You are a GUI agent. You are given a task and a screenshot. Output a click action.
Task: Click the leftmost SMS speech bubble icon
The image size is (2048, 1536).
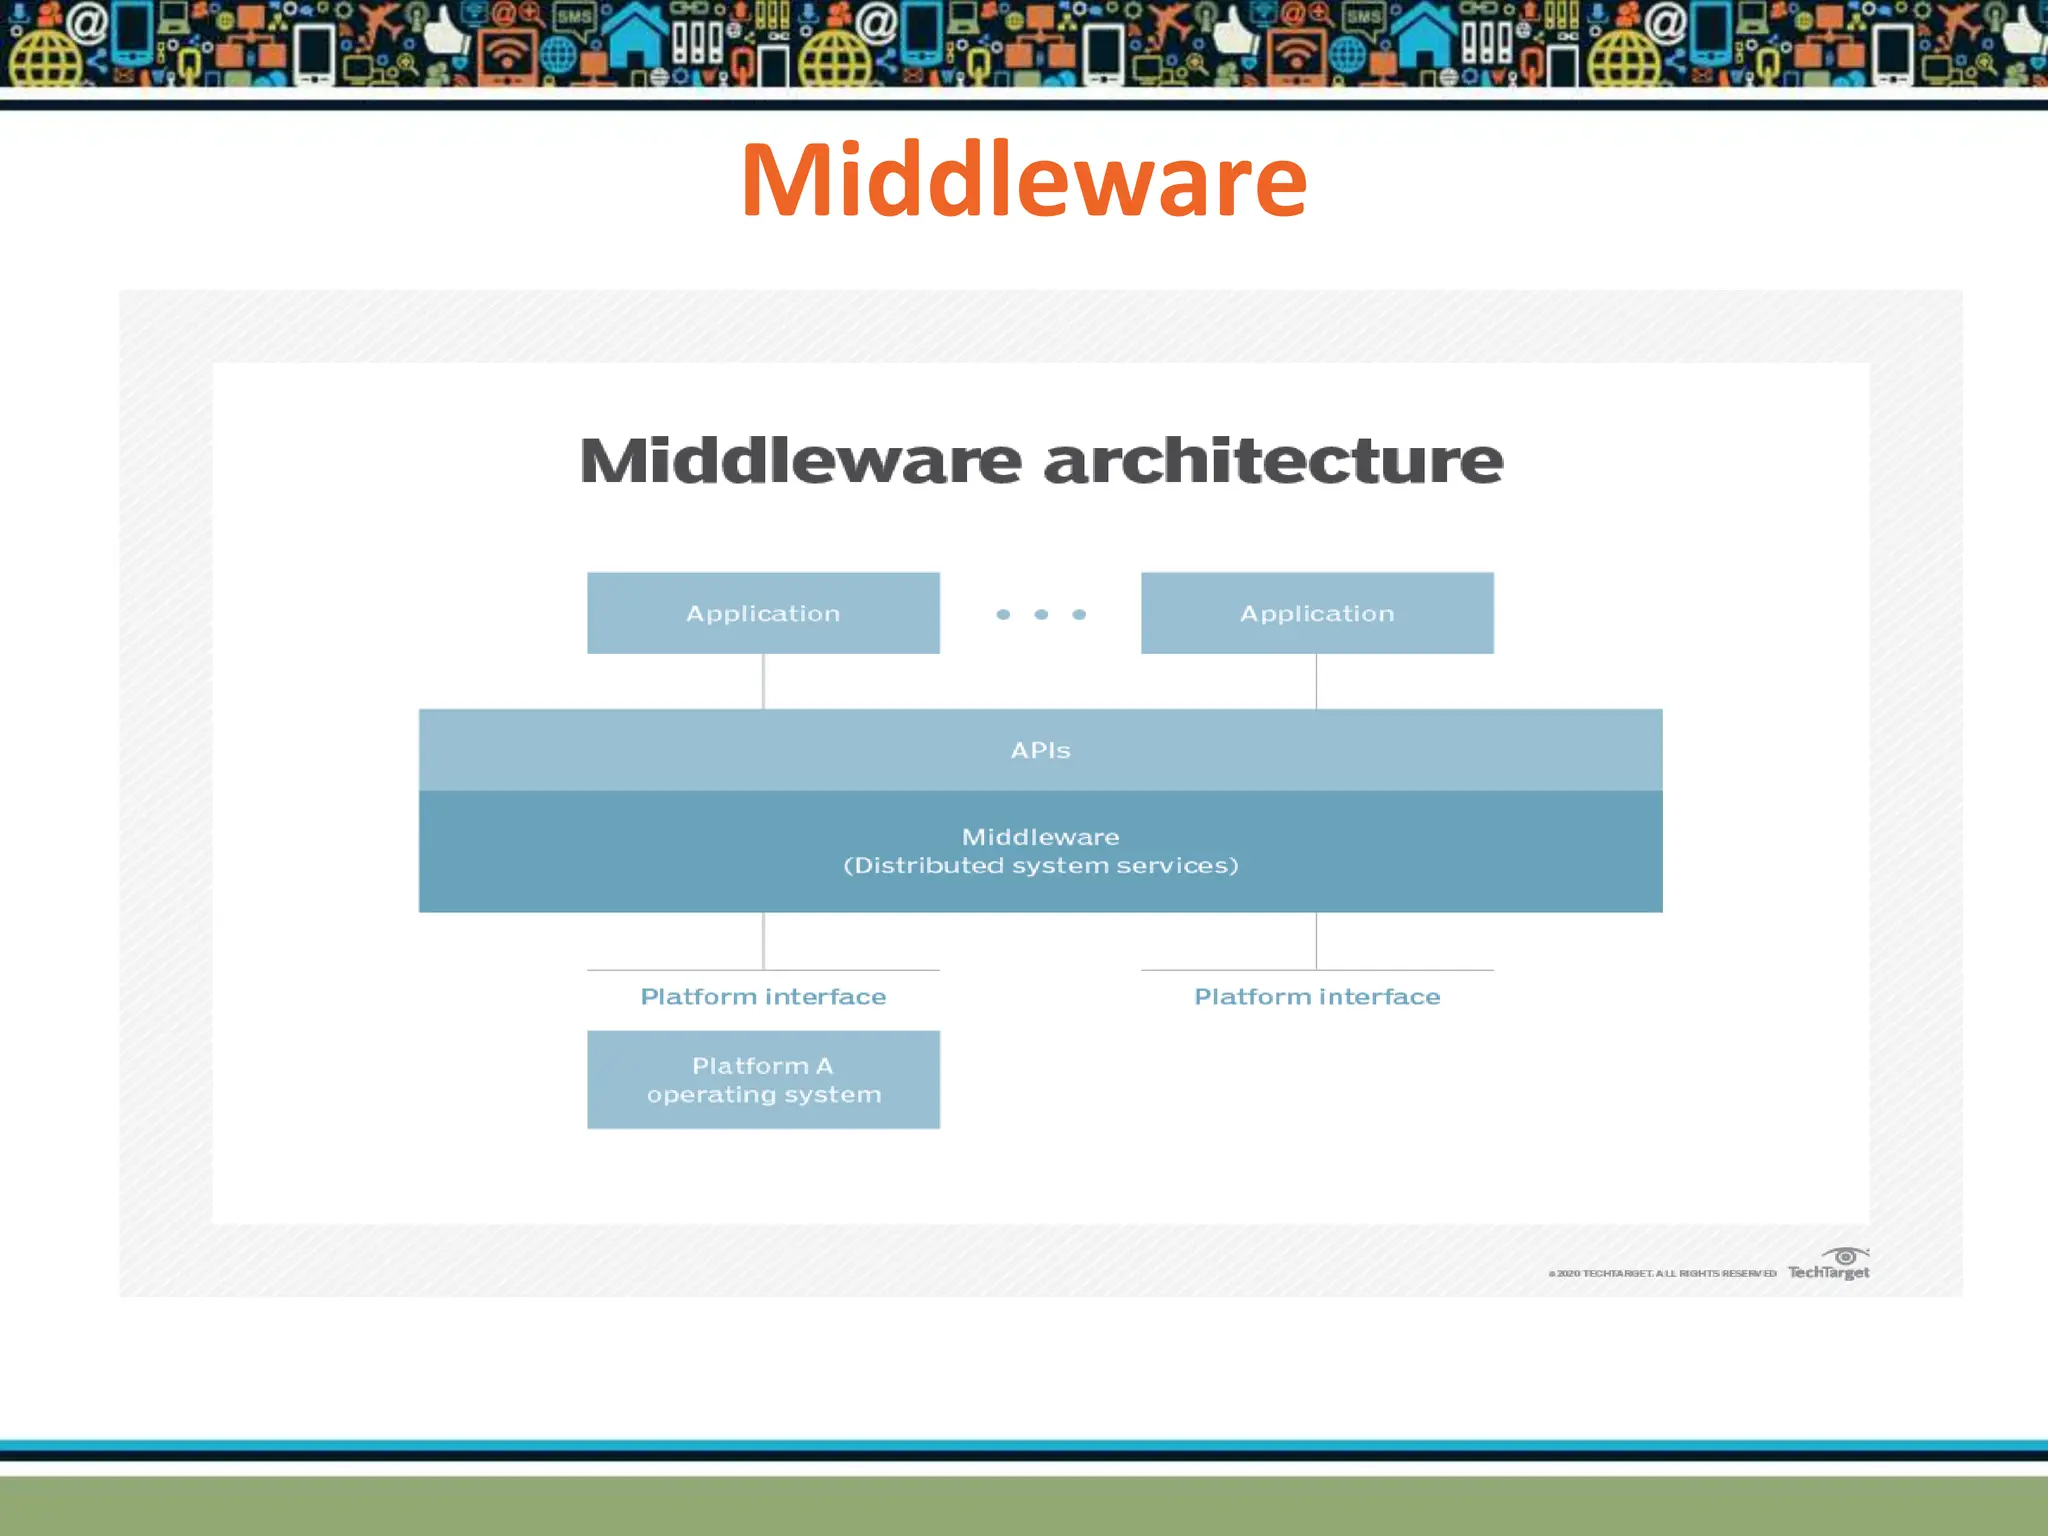pyautogui.click(x=574, y=17)
